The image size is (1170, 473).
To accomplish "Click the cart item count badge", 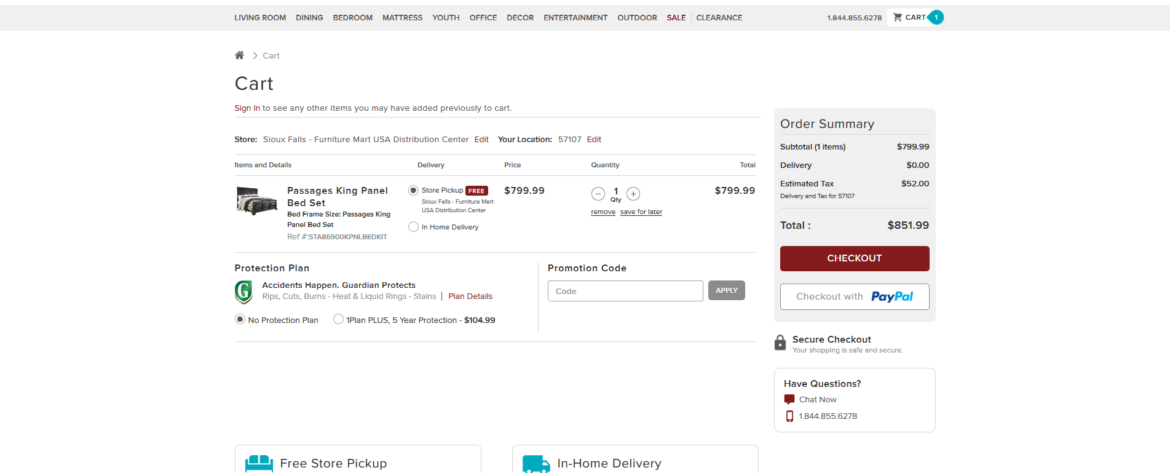I will pos(936,17).
